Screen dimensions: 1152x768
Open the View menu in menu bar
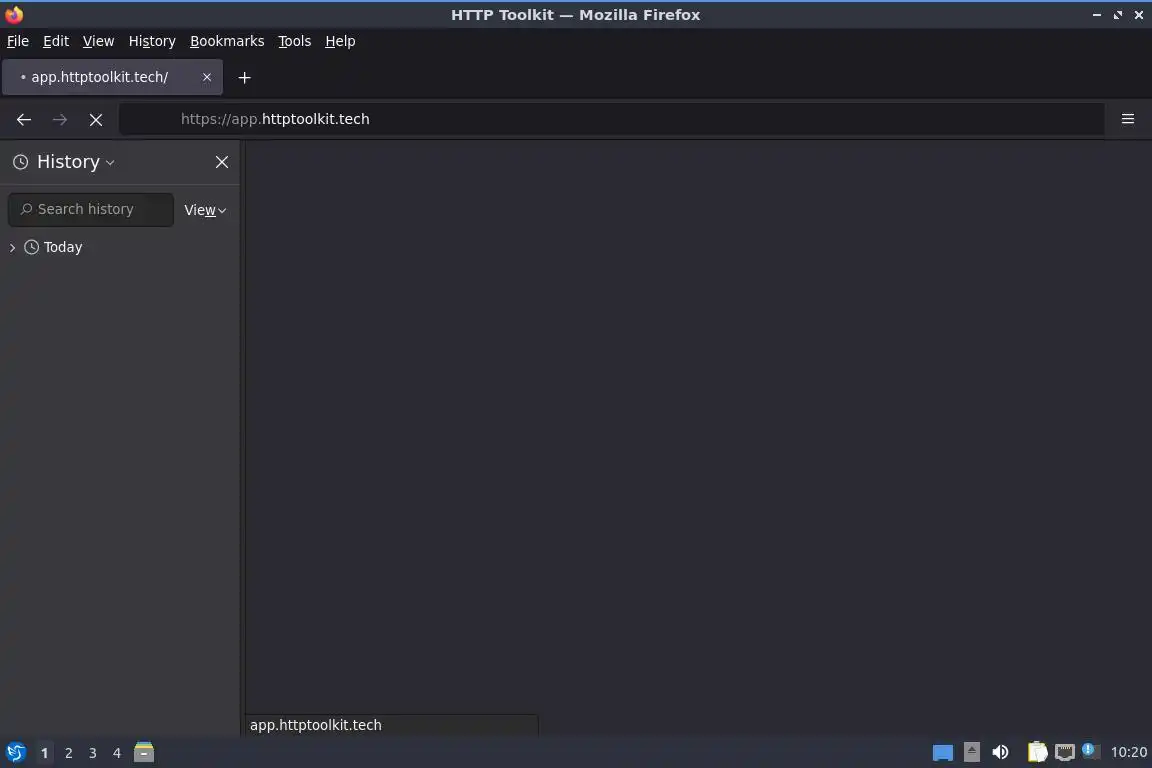pyautogui.click(x=98, y=41)
